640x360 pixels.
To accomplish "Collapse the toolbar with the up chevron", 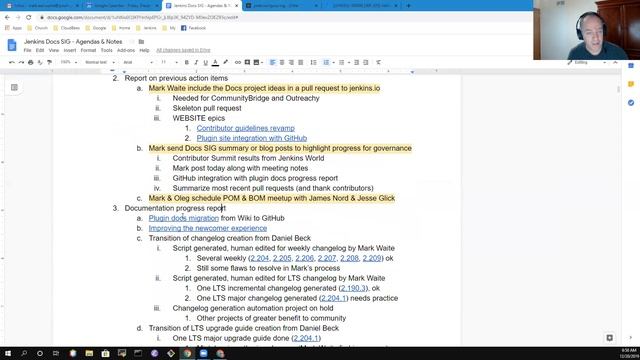I will click(x=615, y=62).
